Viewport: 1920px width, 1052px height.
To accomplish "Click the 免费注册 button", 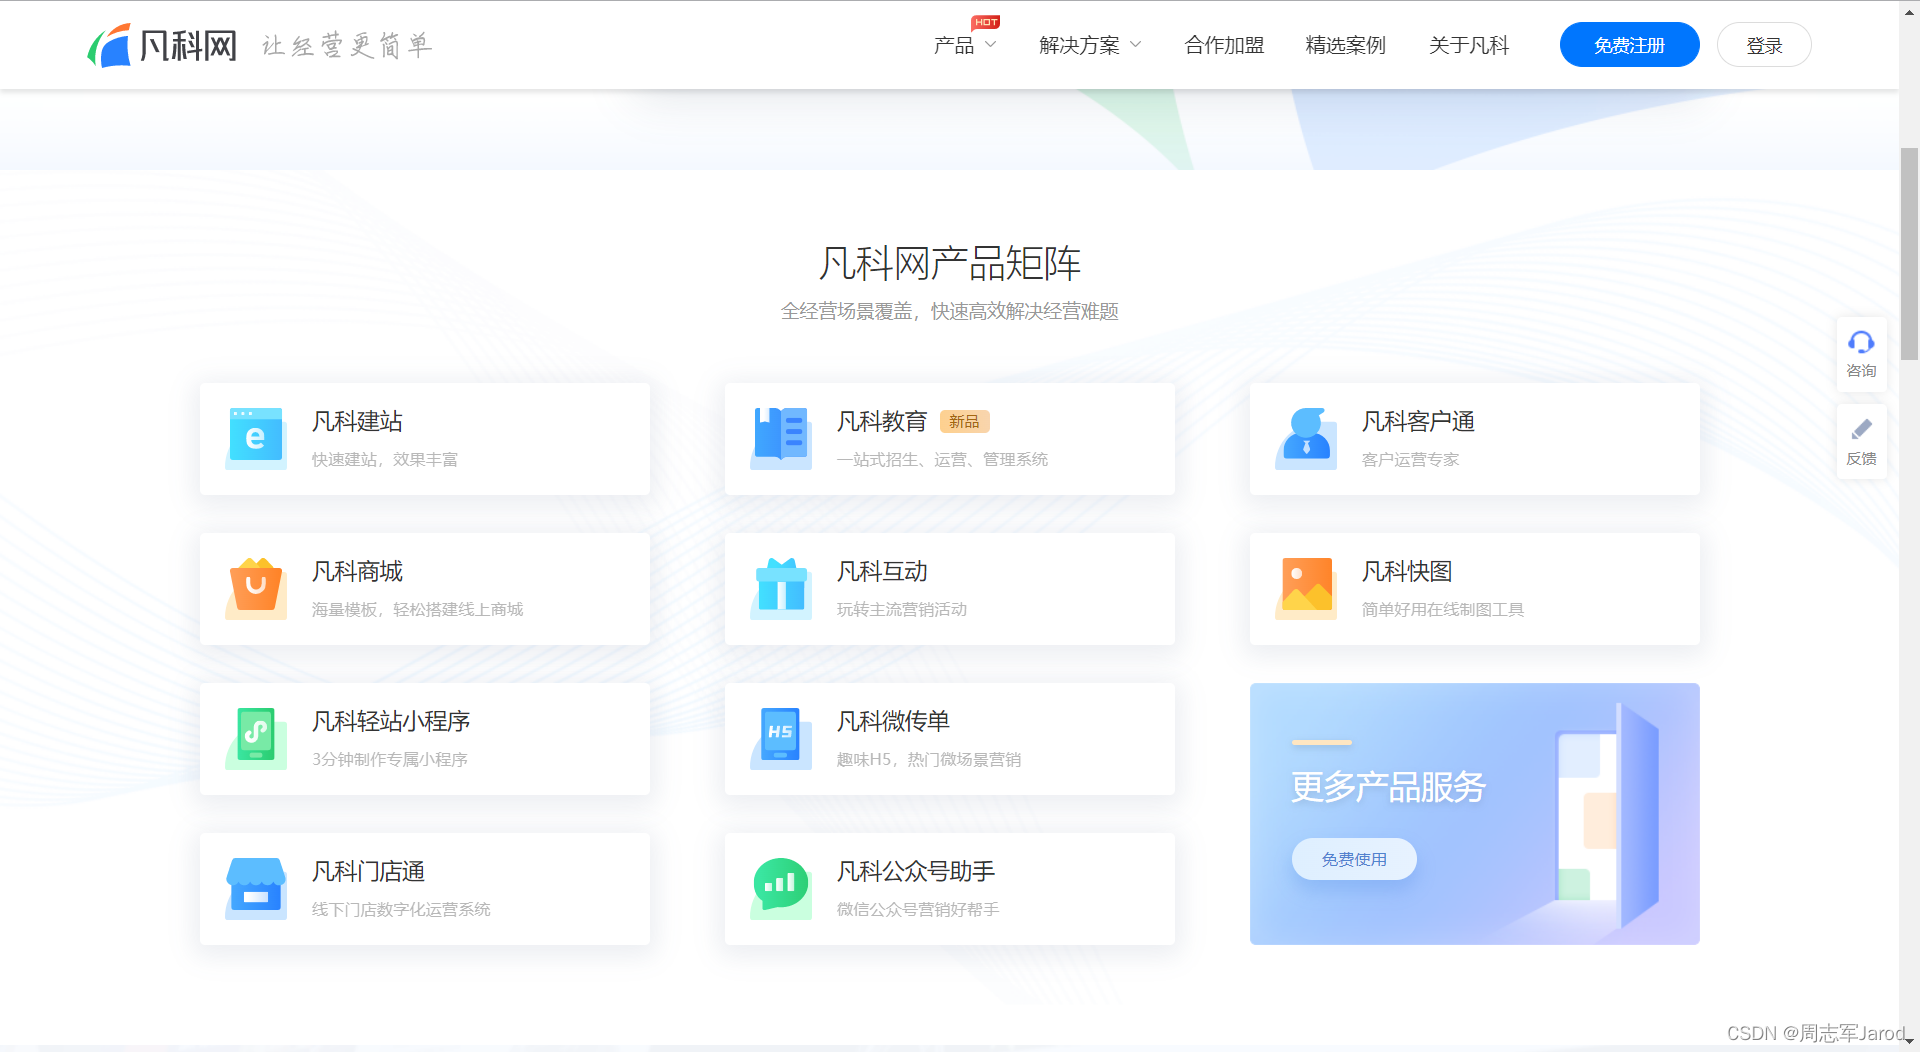I will [1629, 45].
